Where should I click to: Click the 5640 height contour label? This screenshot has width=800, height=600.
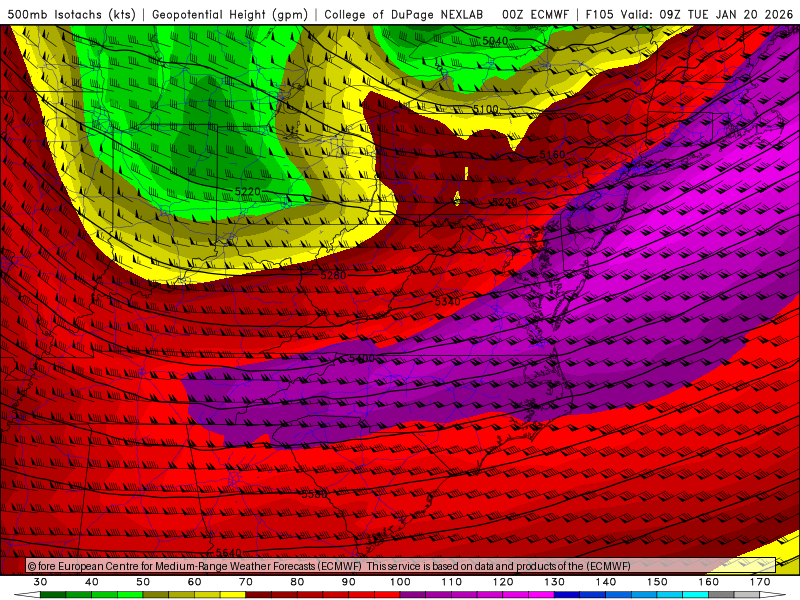(229, 553)
